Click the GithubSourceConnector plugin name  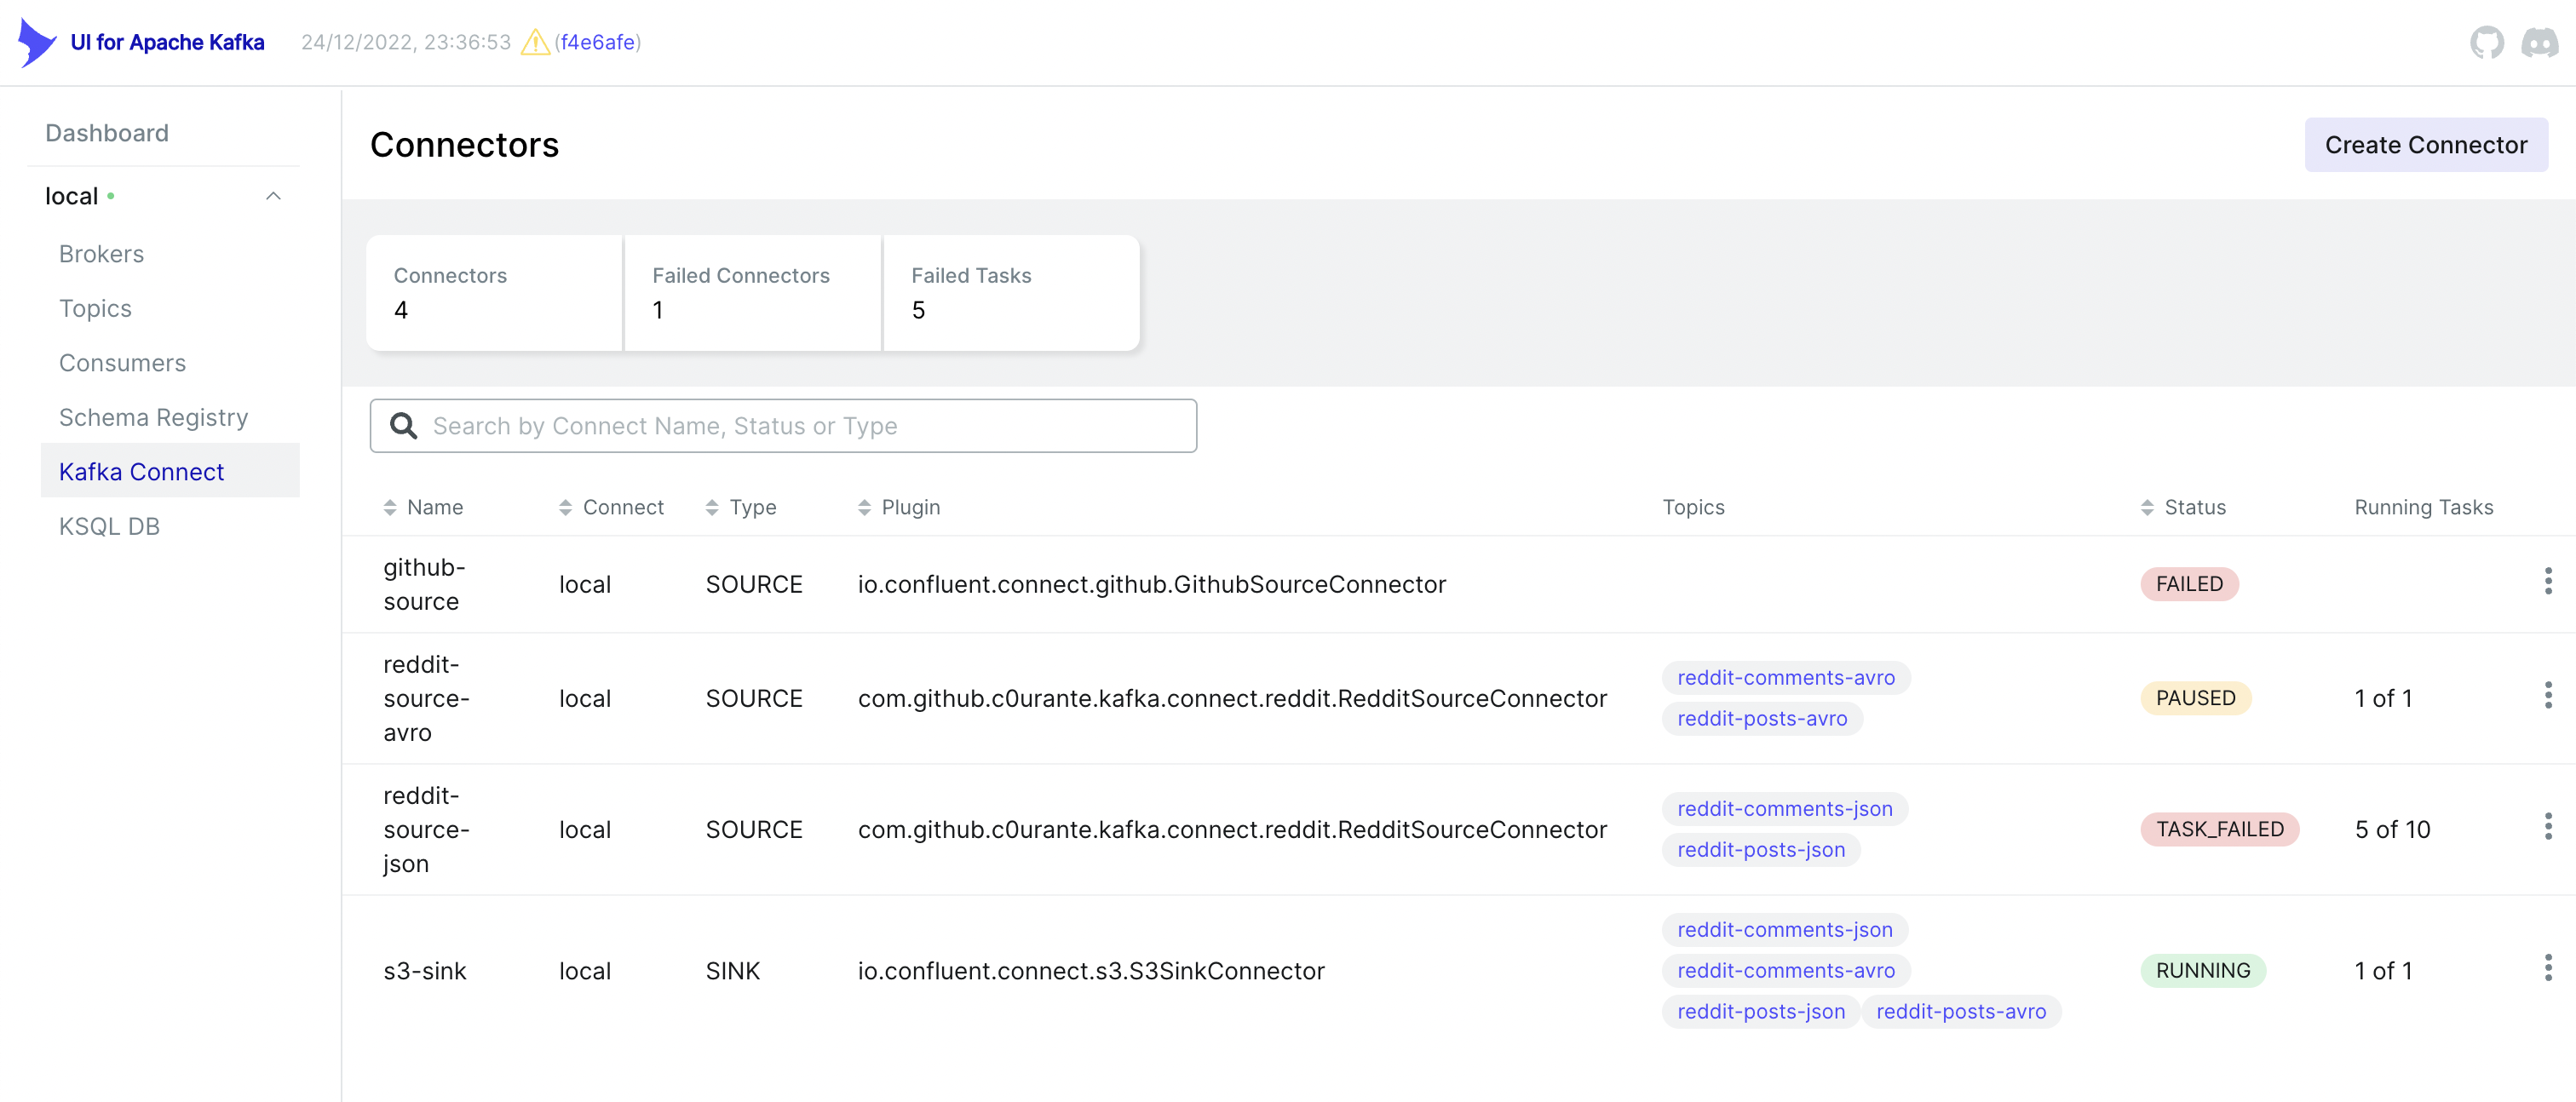(1151, 584)
